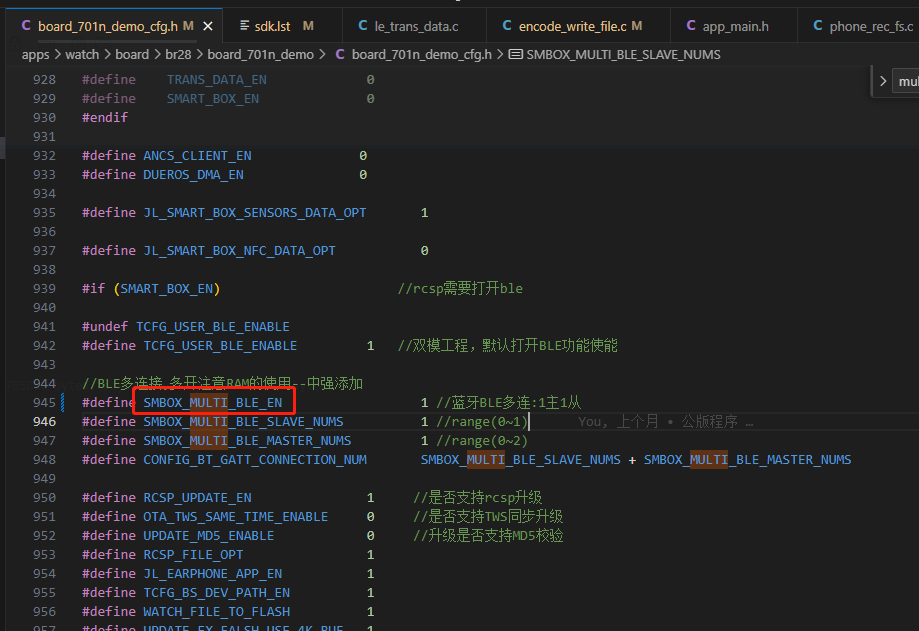Switch to the encode_write_file.c tab
The image size is (919, 631).
572,26
